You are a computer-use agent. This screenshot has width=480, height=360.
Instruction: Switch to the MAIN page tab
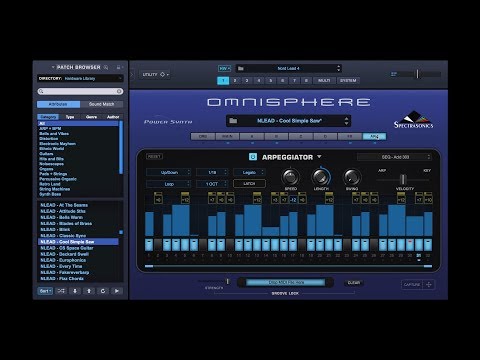(x=227, y=136)
